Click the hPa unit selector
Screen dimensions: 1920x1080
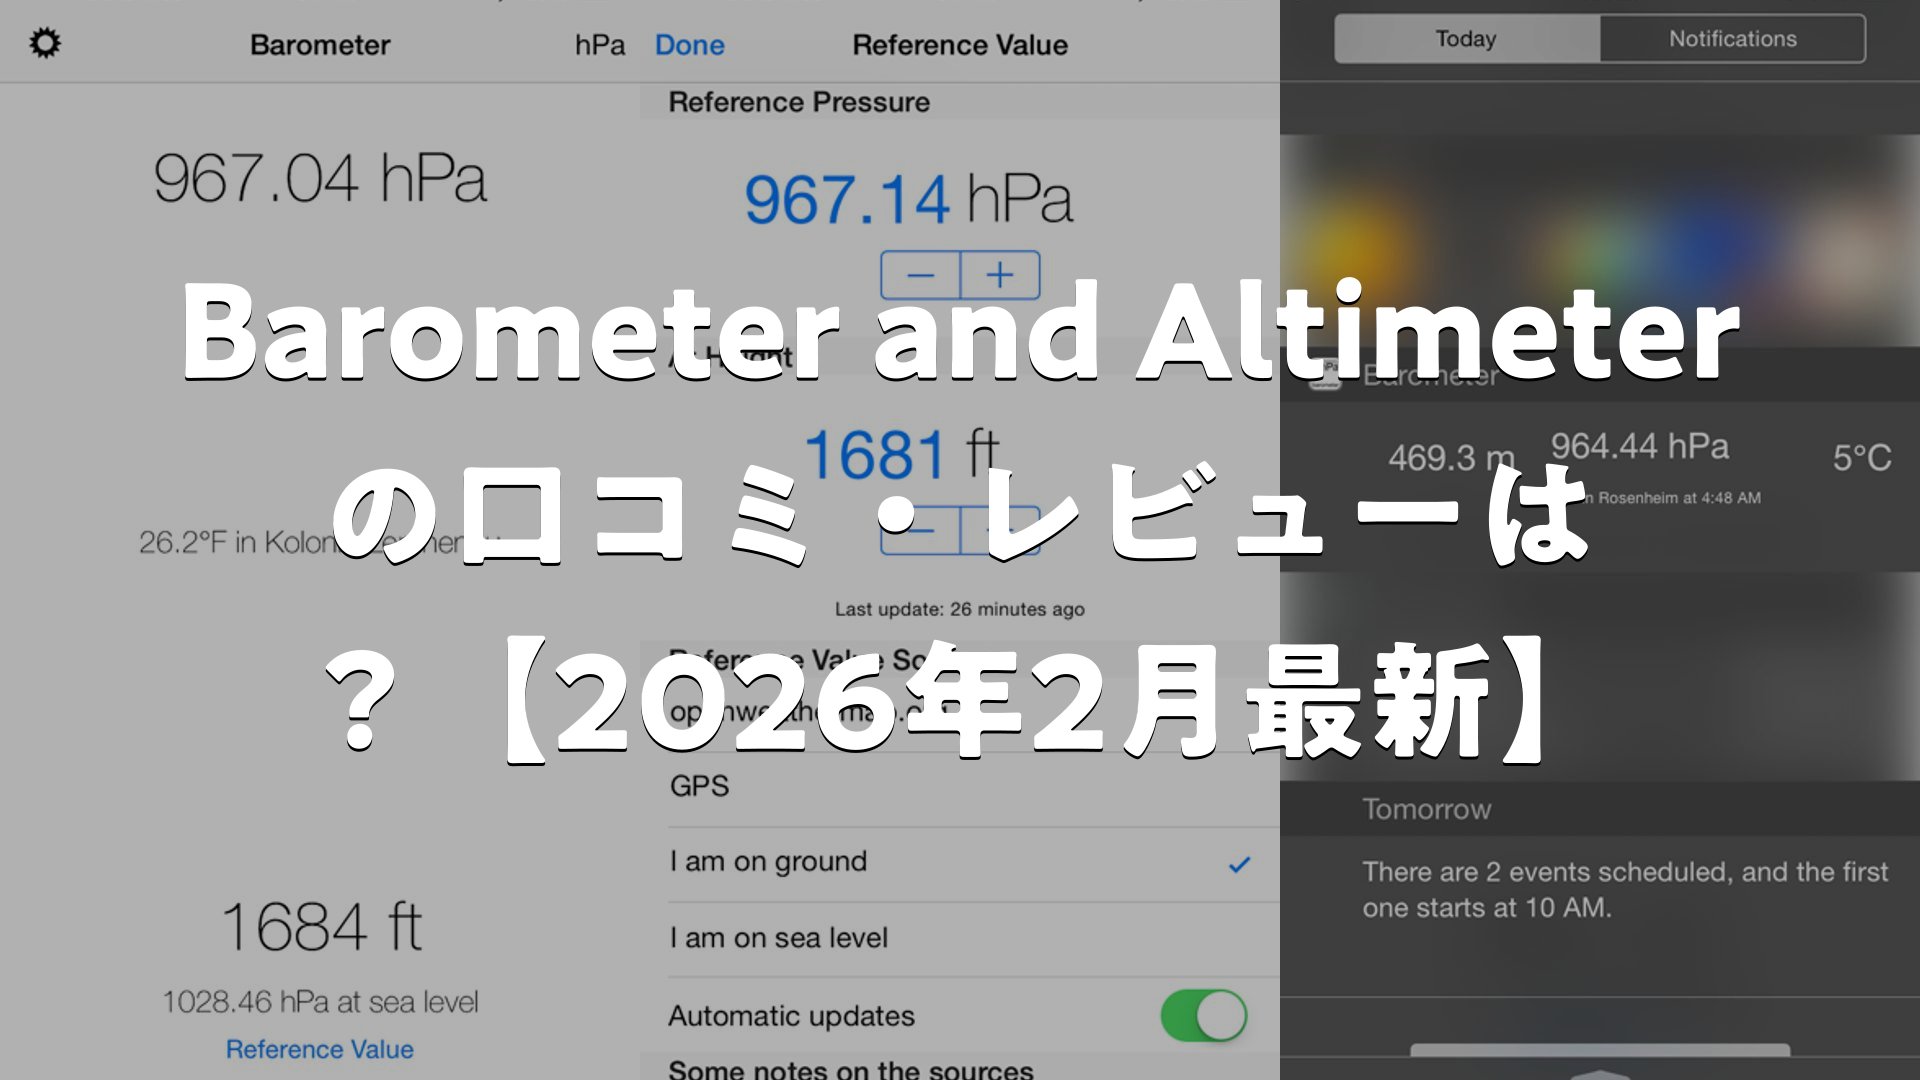599,45
